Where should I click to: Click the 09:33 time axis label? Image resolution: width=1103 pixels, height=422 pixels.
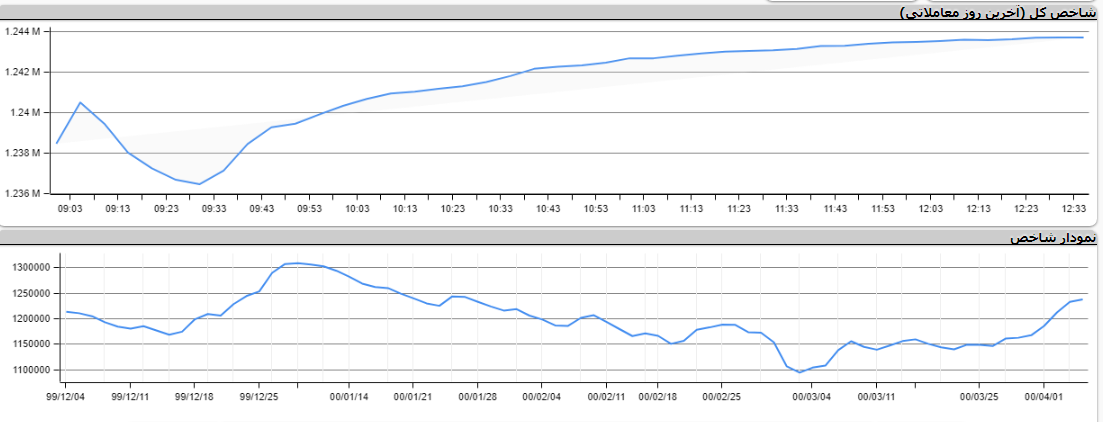tap(213, 208)
